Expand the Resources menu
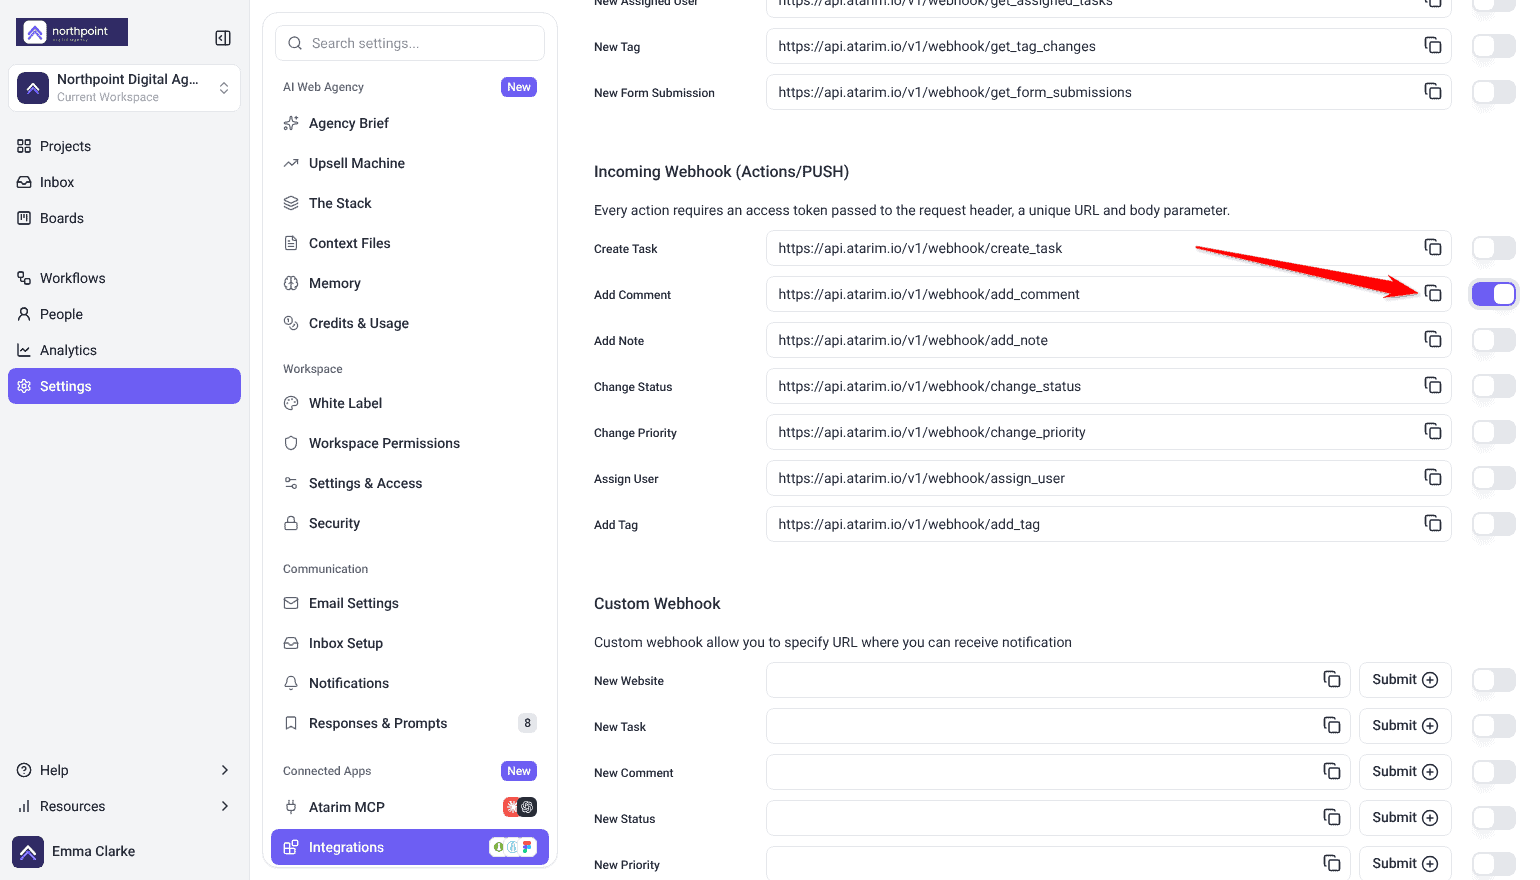The height and width of the screenshot is (880, 1540). (x=124, y=806)
